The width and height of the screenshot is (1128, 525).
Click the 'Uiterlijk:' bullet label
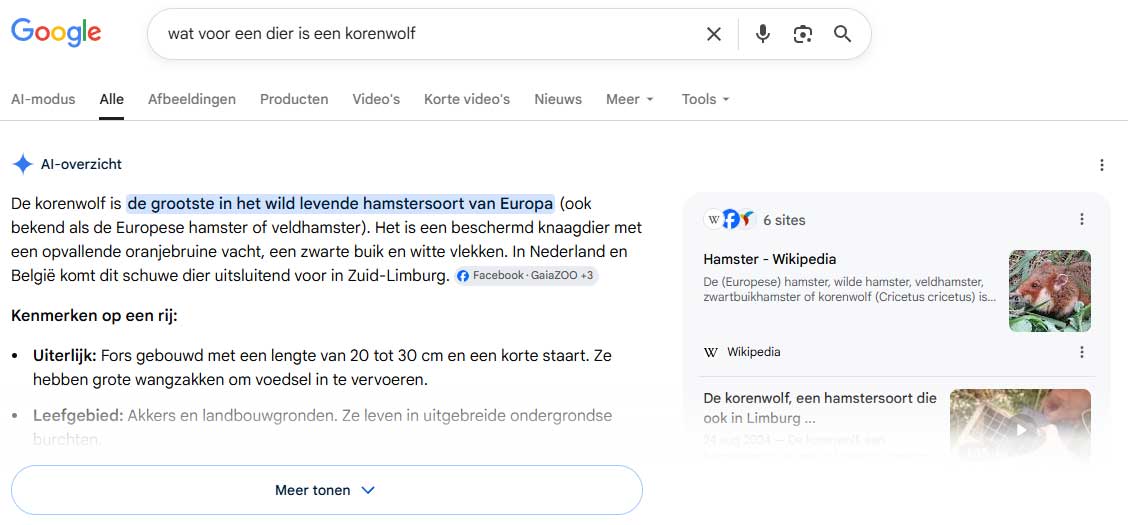[65, 355]
